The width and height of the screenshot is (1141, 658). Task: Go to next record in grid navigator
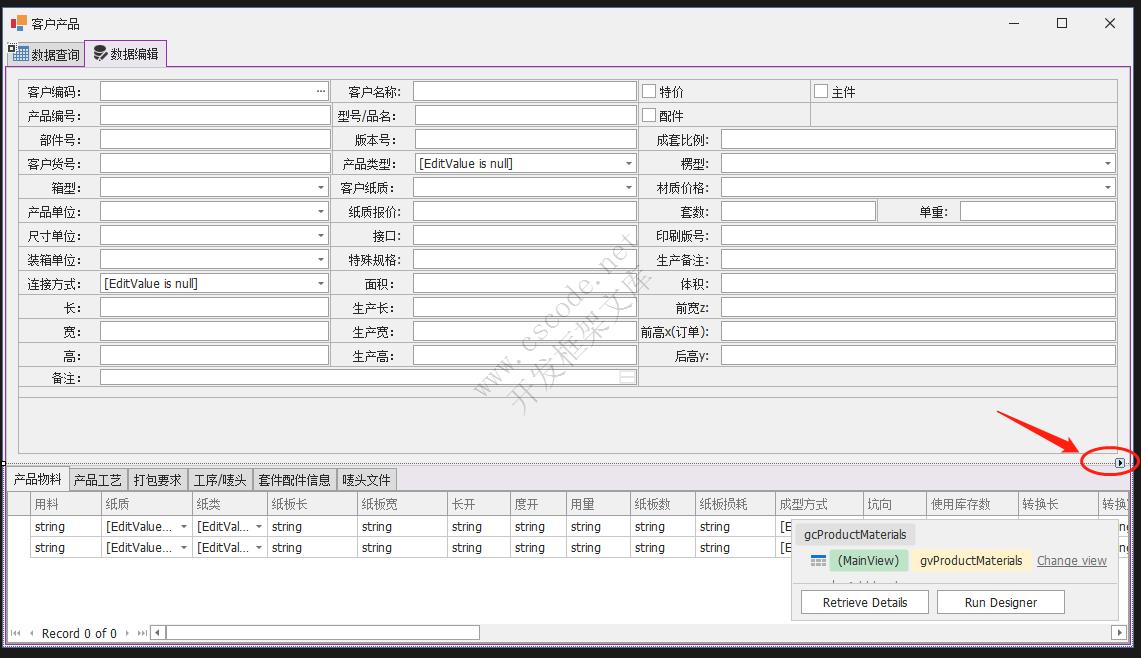[127, 633]
